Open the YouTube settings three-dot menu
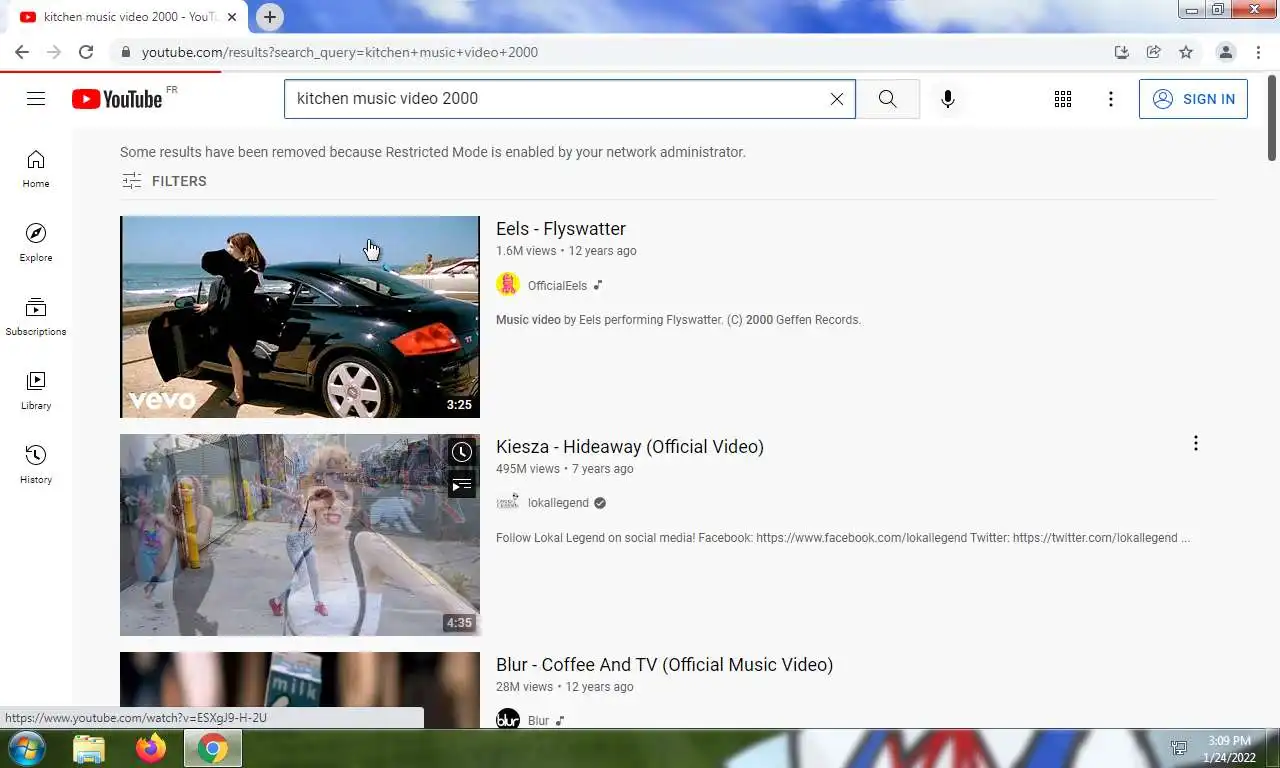Viewport: 1280px width, 768px height. pos(1111,99)
